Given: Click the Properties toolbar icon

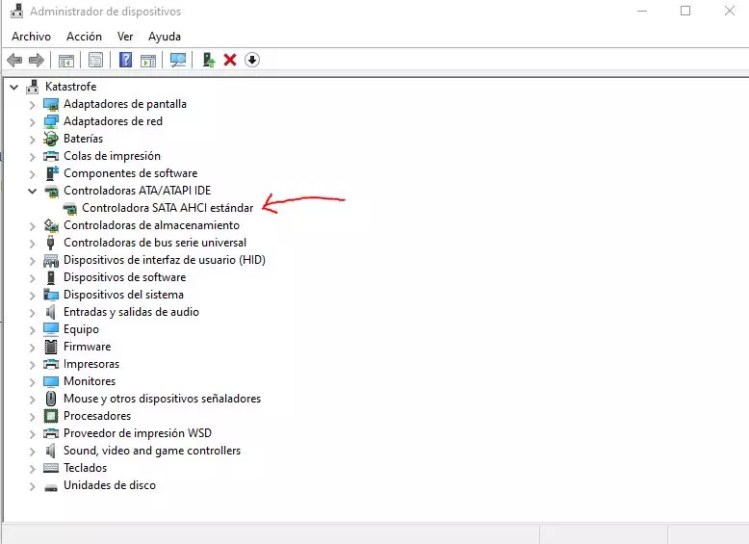Looking at the screenshot, I should [96, 60].
